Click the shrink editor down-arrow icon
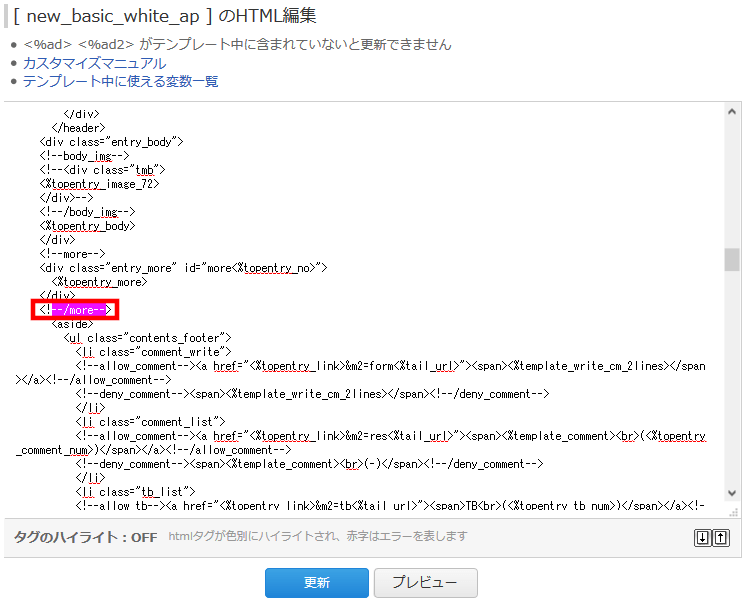Viewport: 745px width, 604px height. (702, 538)
